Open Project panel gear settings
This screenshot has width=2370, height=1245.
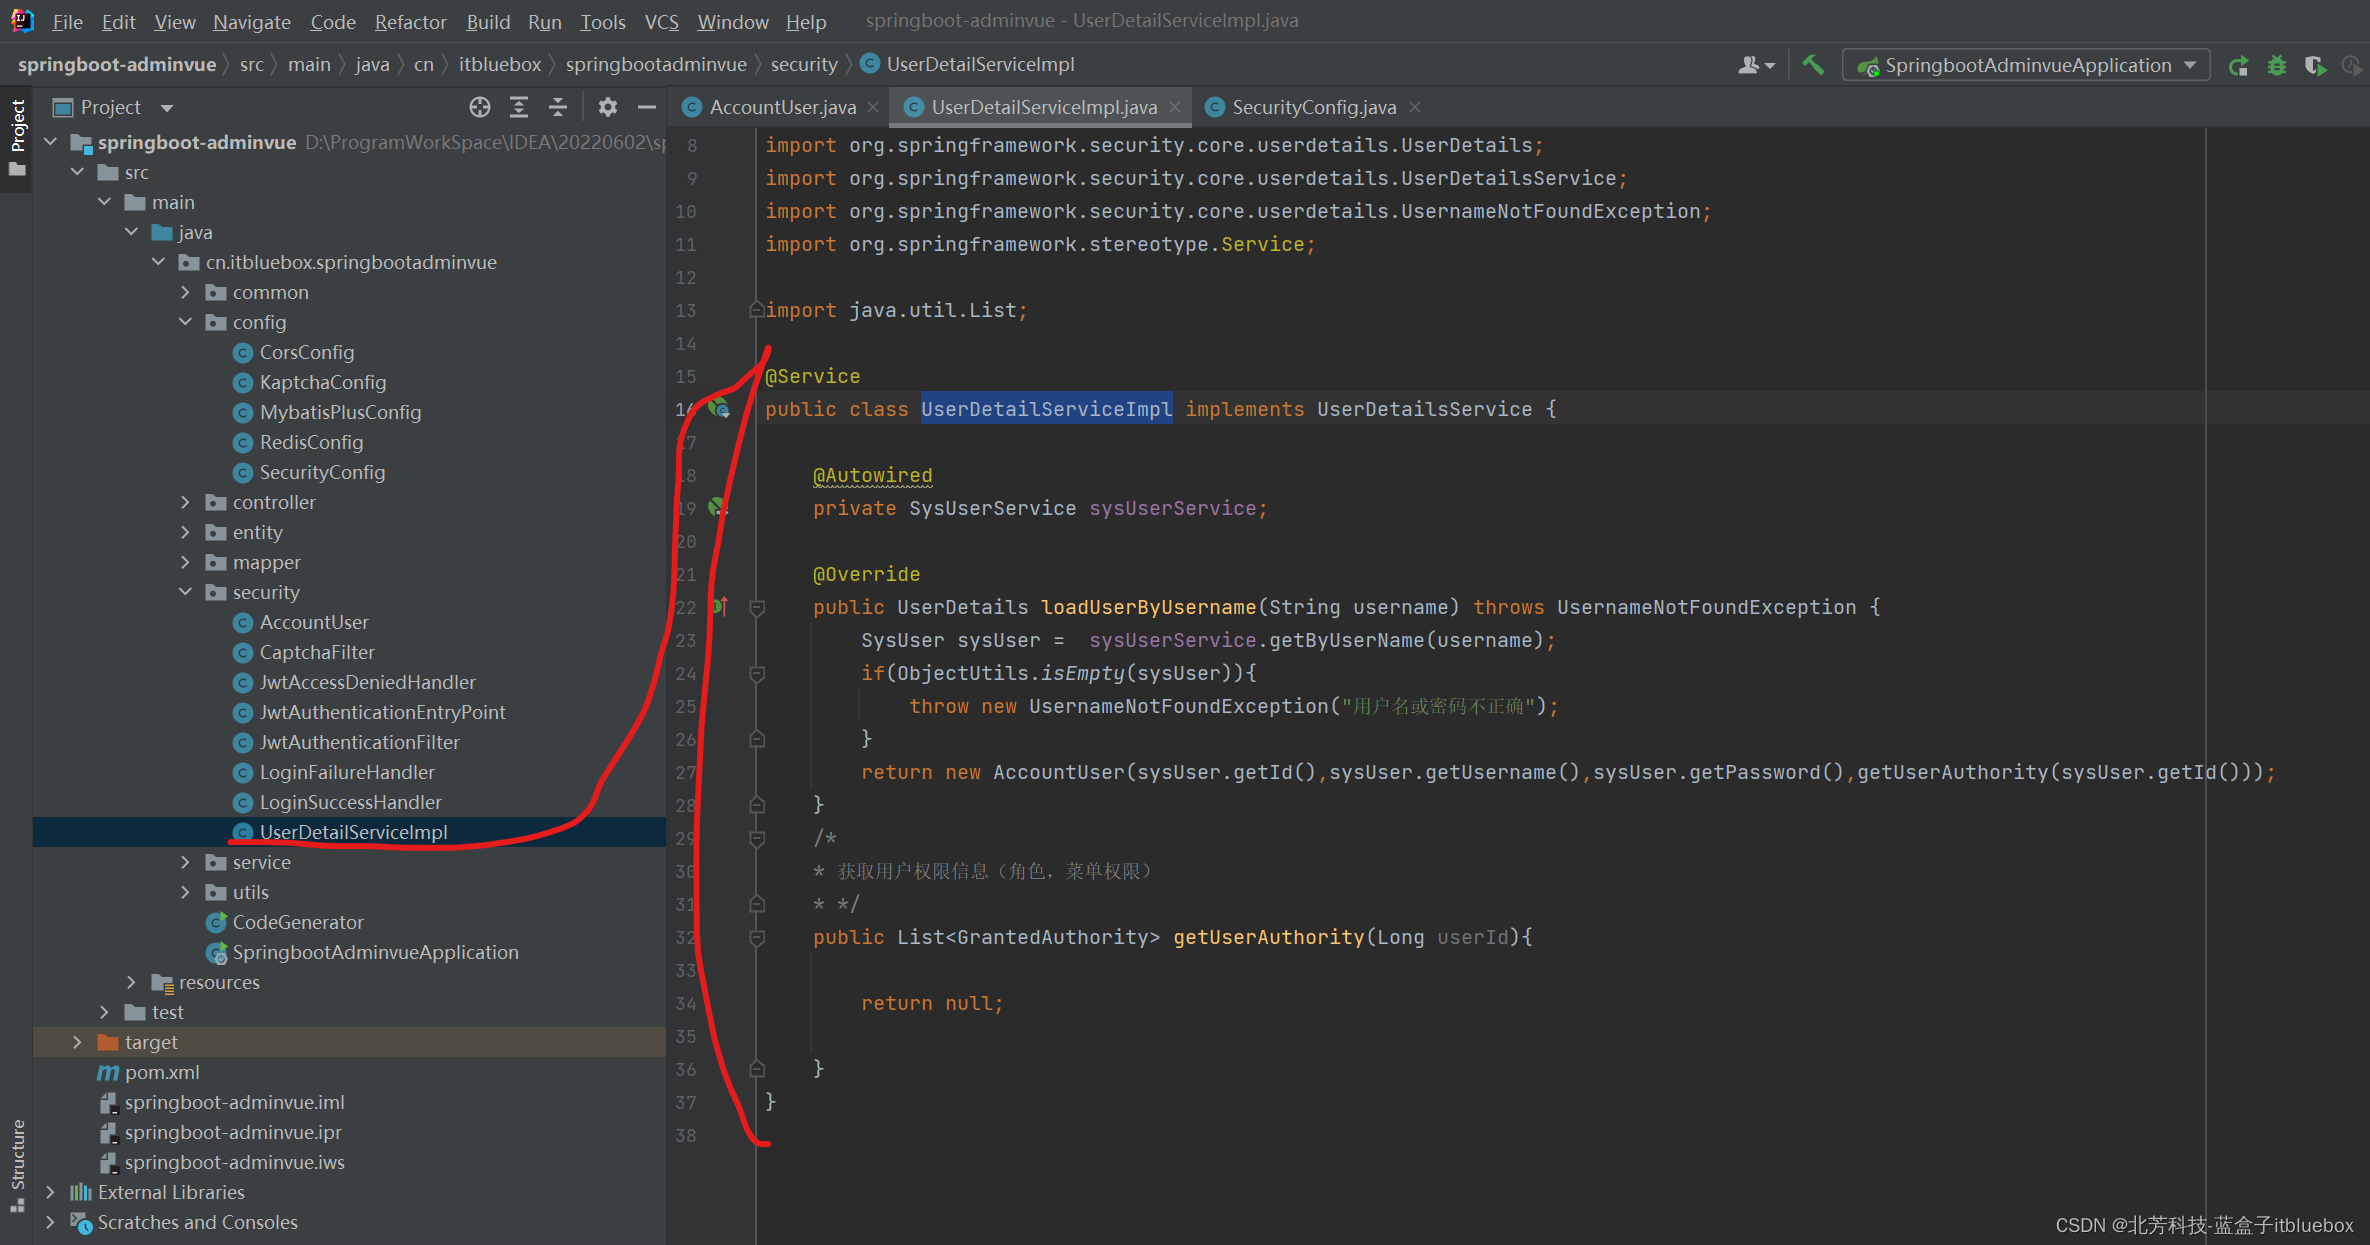tap(607, 107)
